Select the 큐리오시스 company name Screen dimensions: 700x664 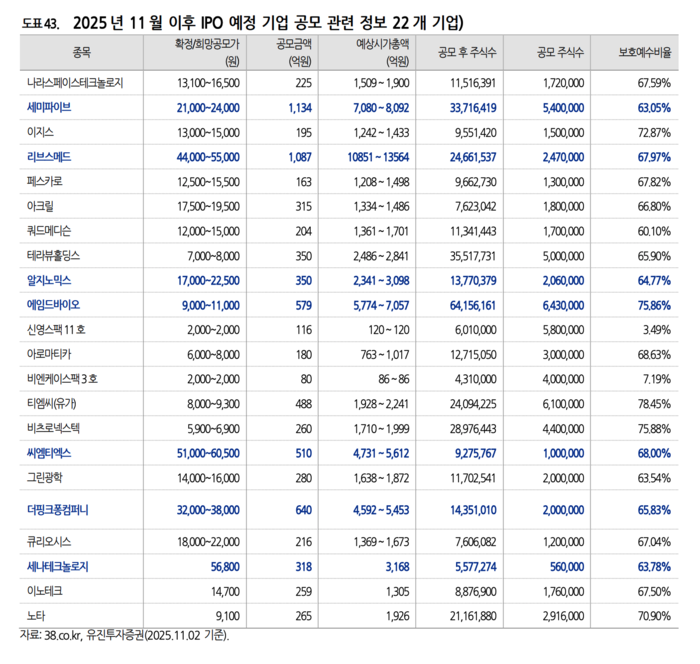click(x=49, y=542)
